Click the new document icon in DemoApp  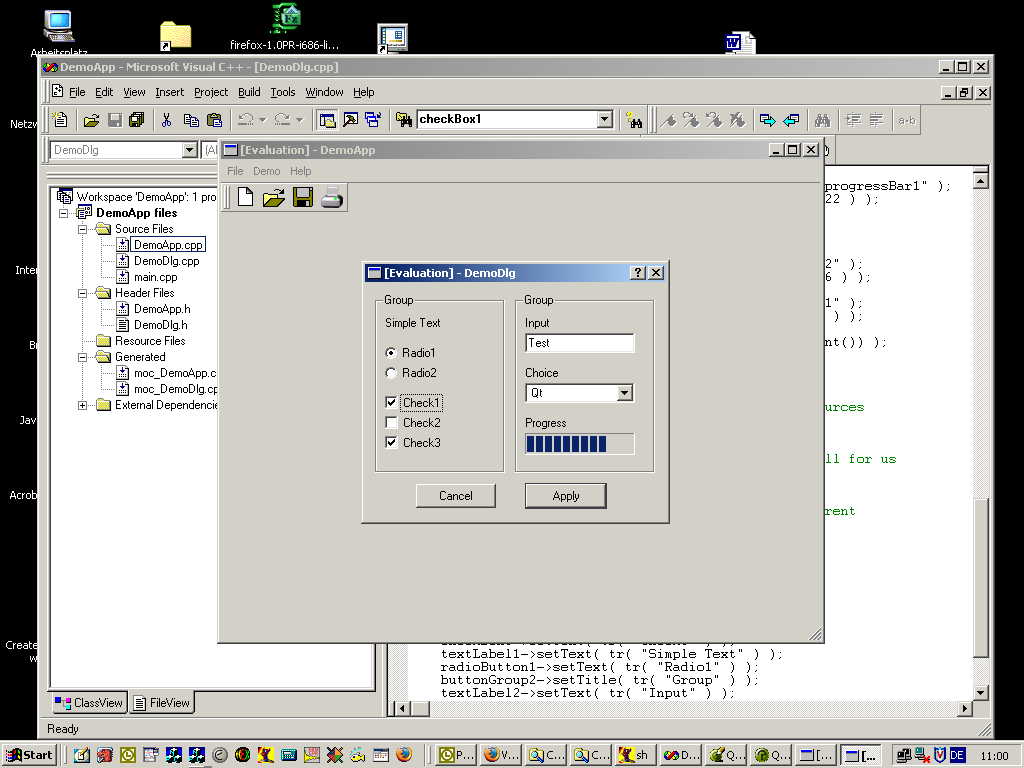tap(245, 197)
